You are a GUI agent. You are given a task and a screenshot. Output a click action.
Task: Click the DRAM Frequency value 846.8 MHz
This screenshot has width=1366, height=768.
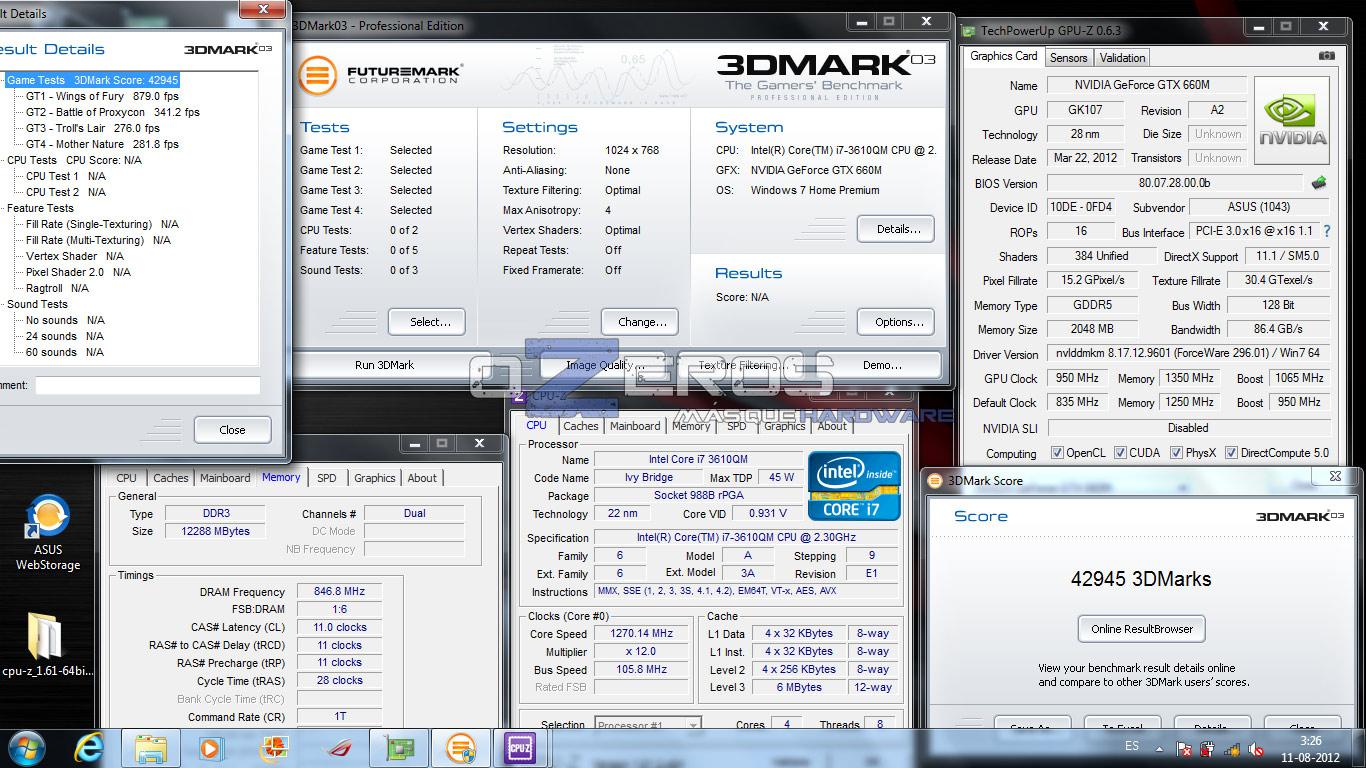[338, 592]
